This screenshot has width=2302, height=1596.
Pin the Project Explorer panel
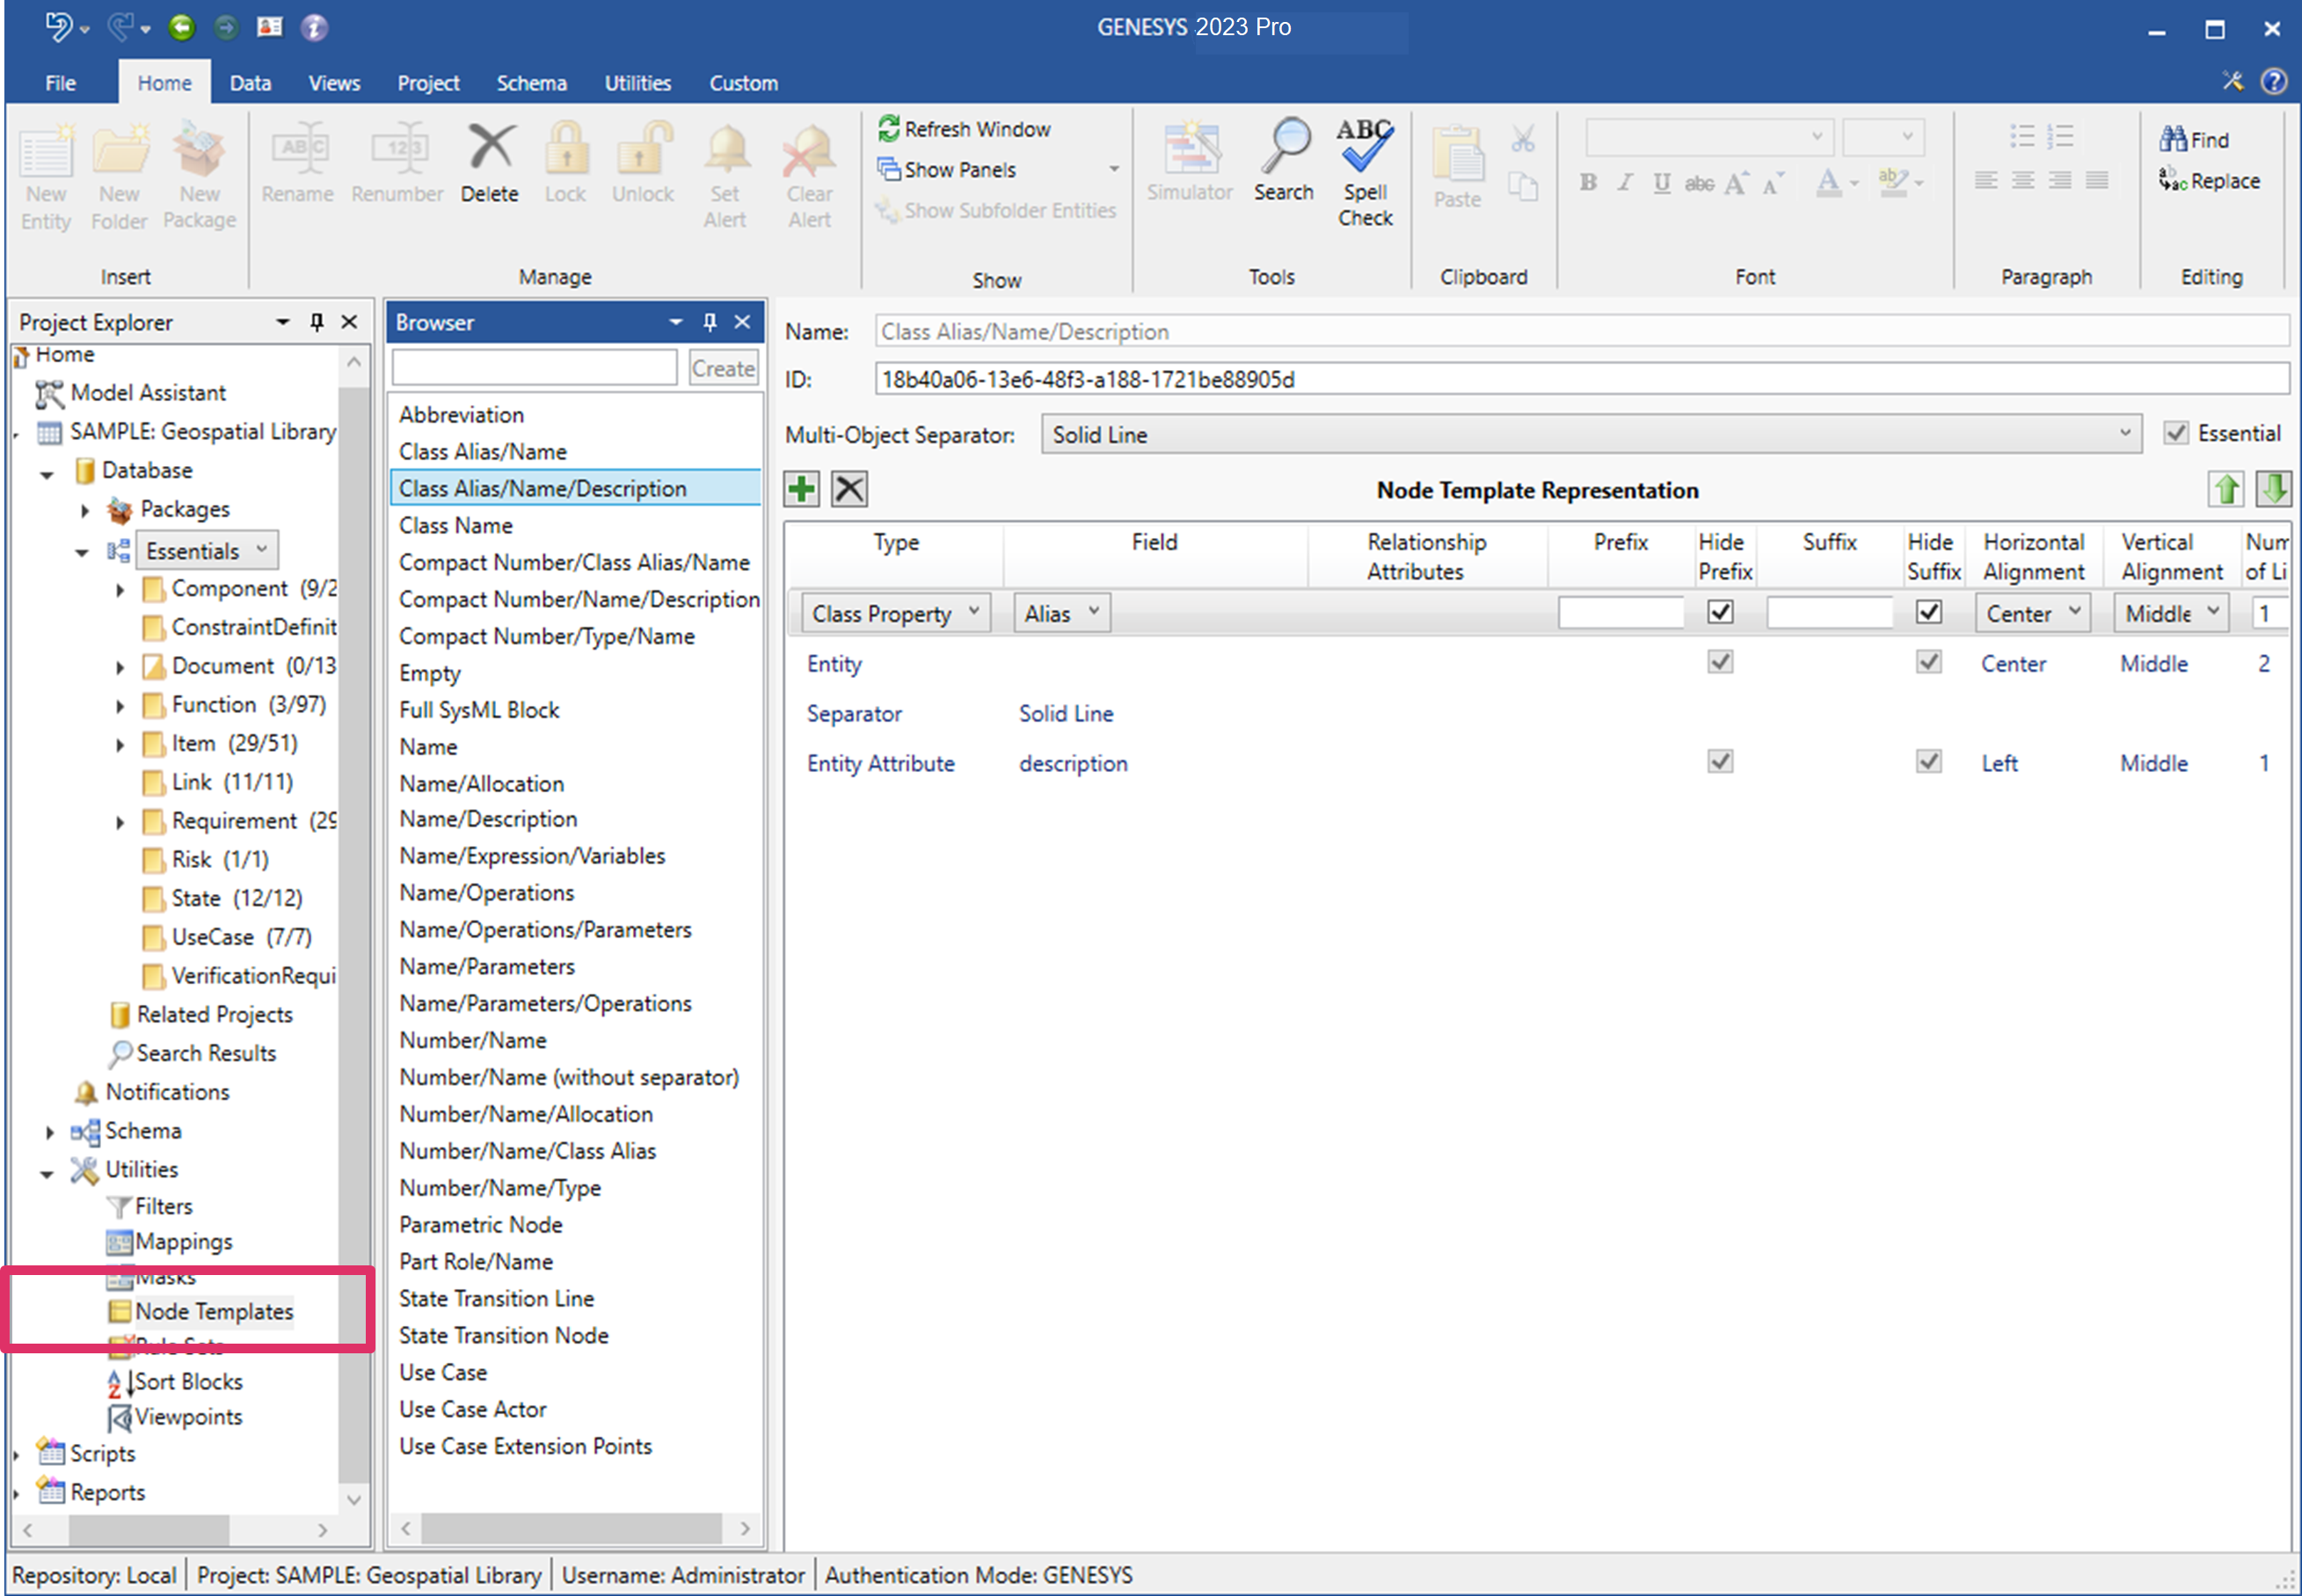coord(317,322)
